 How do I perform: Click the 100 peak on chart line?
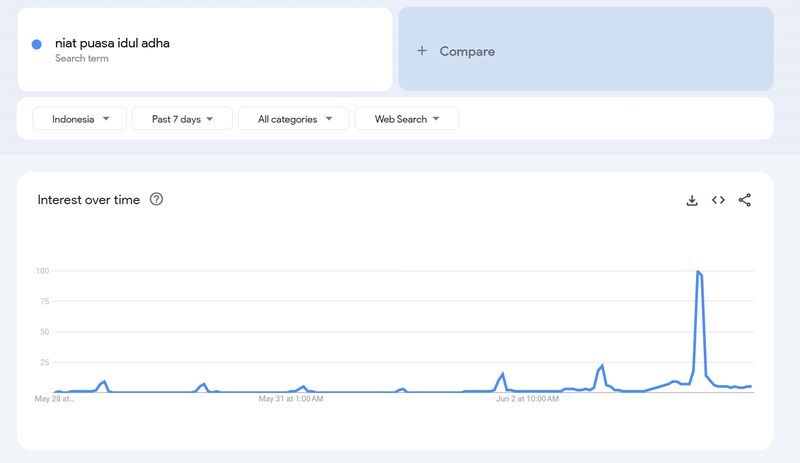(x=697, y=272)
